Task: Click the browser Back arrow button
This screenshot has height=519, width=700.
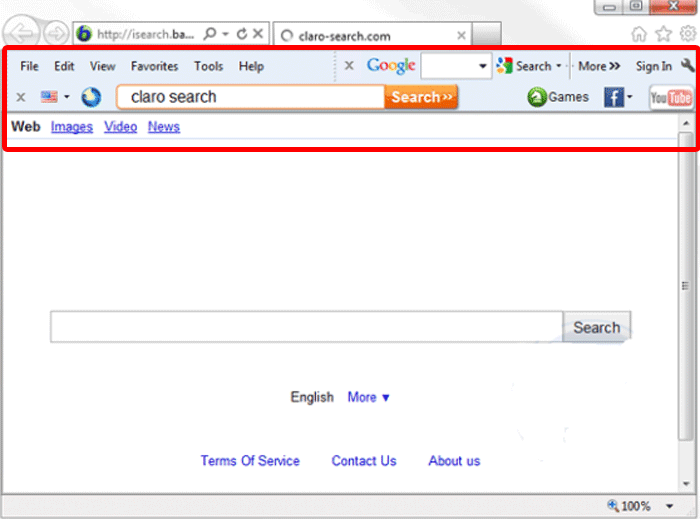Action: (19, 34)
